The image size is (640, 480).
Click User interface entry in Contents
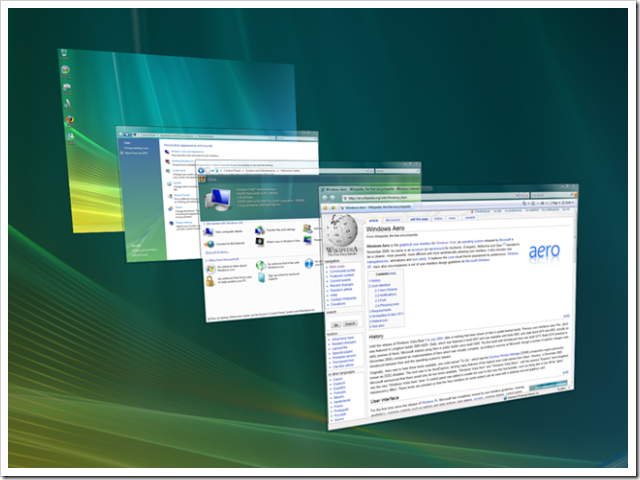pyautogui.click(x=380, y=285)
